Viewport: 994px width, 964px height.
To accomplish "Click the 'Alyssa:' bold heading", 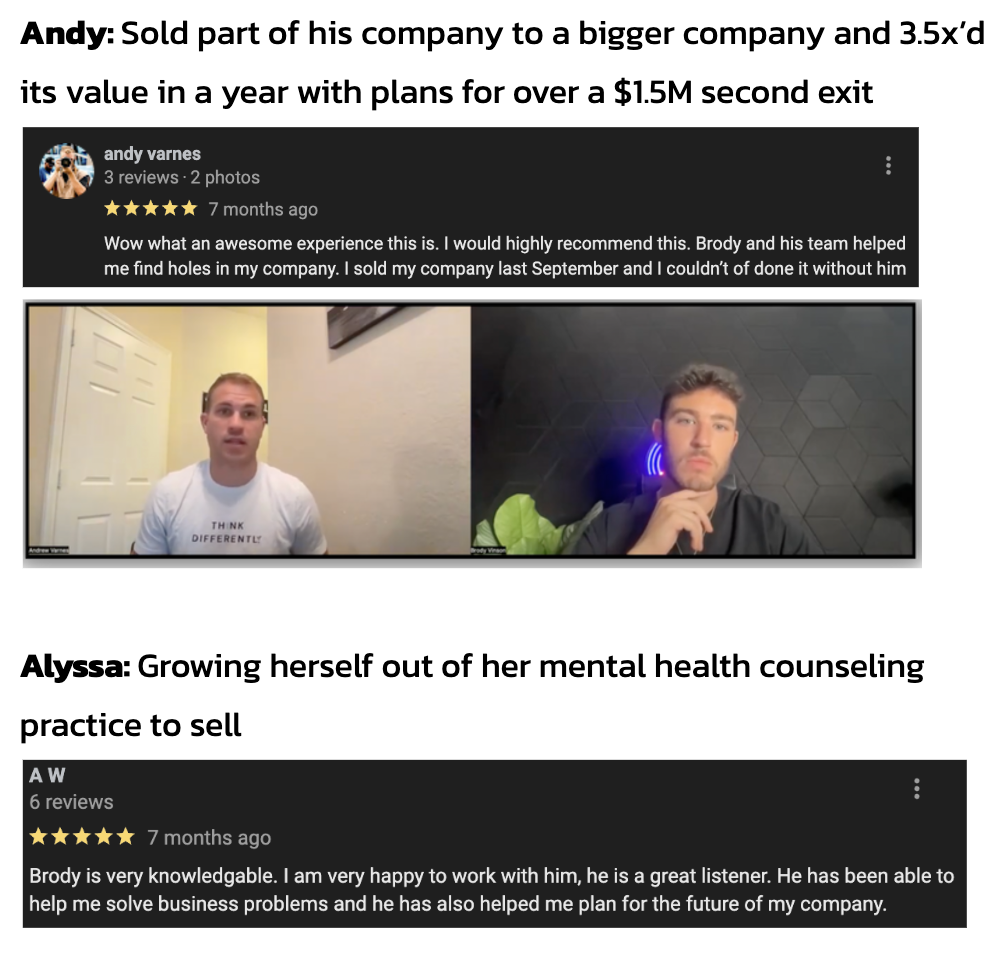I will (x=75, y=667).
